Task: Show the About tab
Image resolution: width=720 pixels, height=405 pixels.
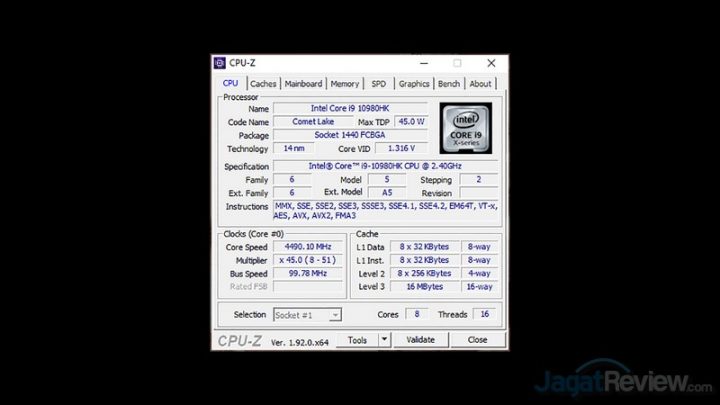Action: [481, 84]
